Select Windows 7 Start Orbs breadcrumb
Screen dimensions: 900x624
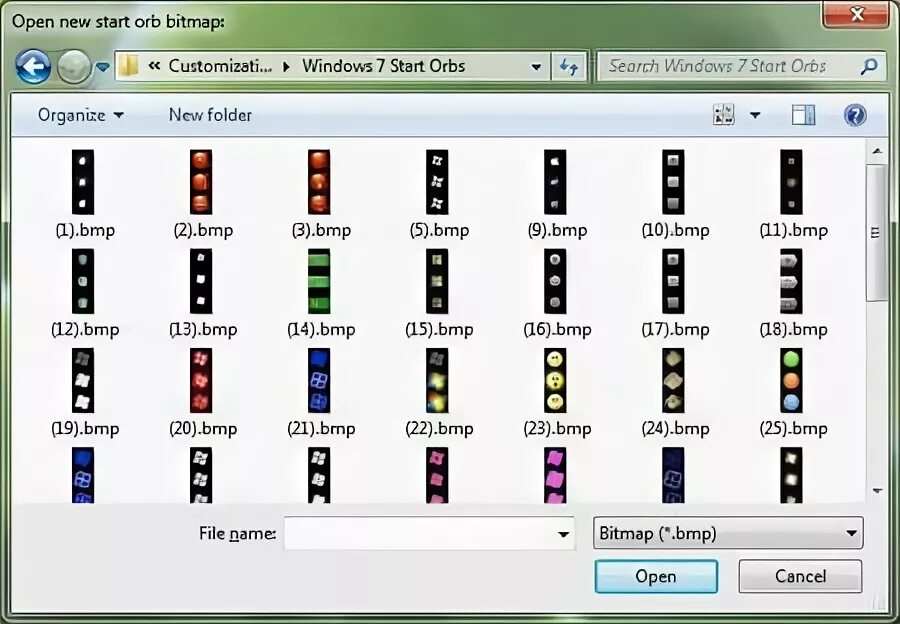(383, 66)
